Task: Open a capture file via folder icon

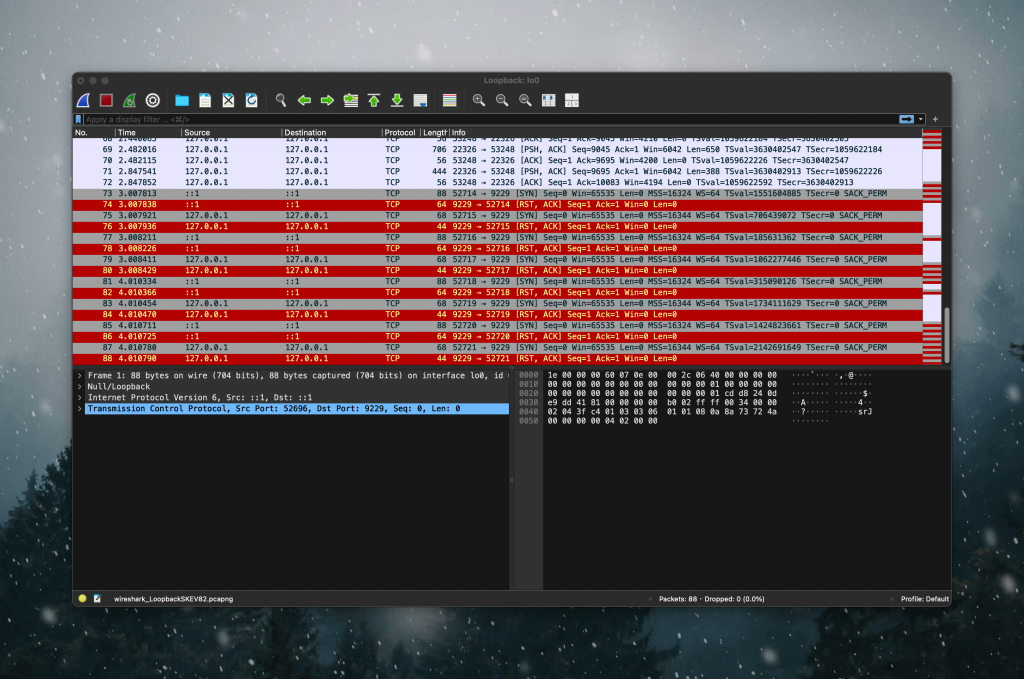Action: [x=182, y=100]
